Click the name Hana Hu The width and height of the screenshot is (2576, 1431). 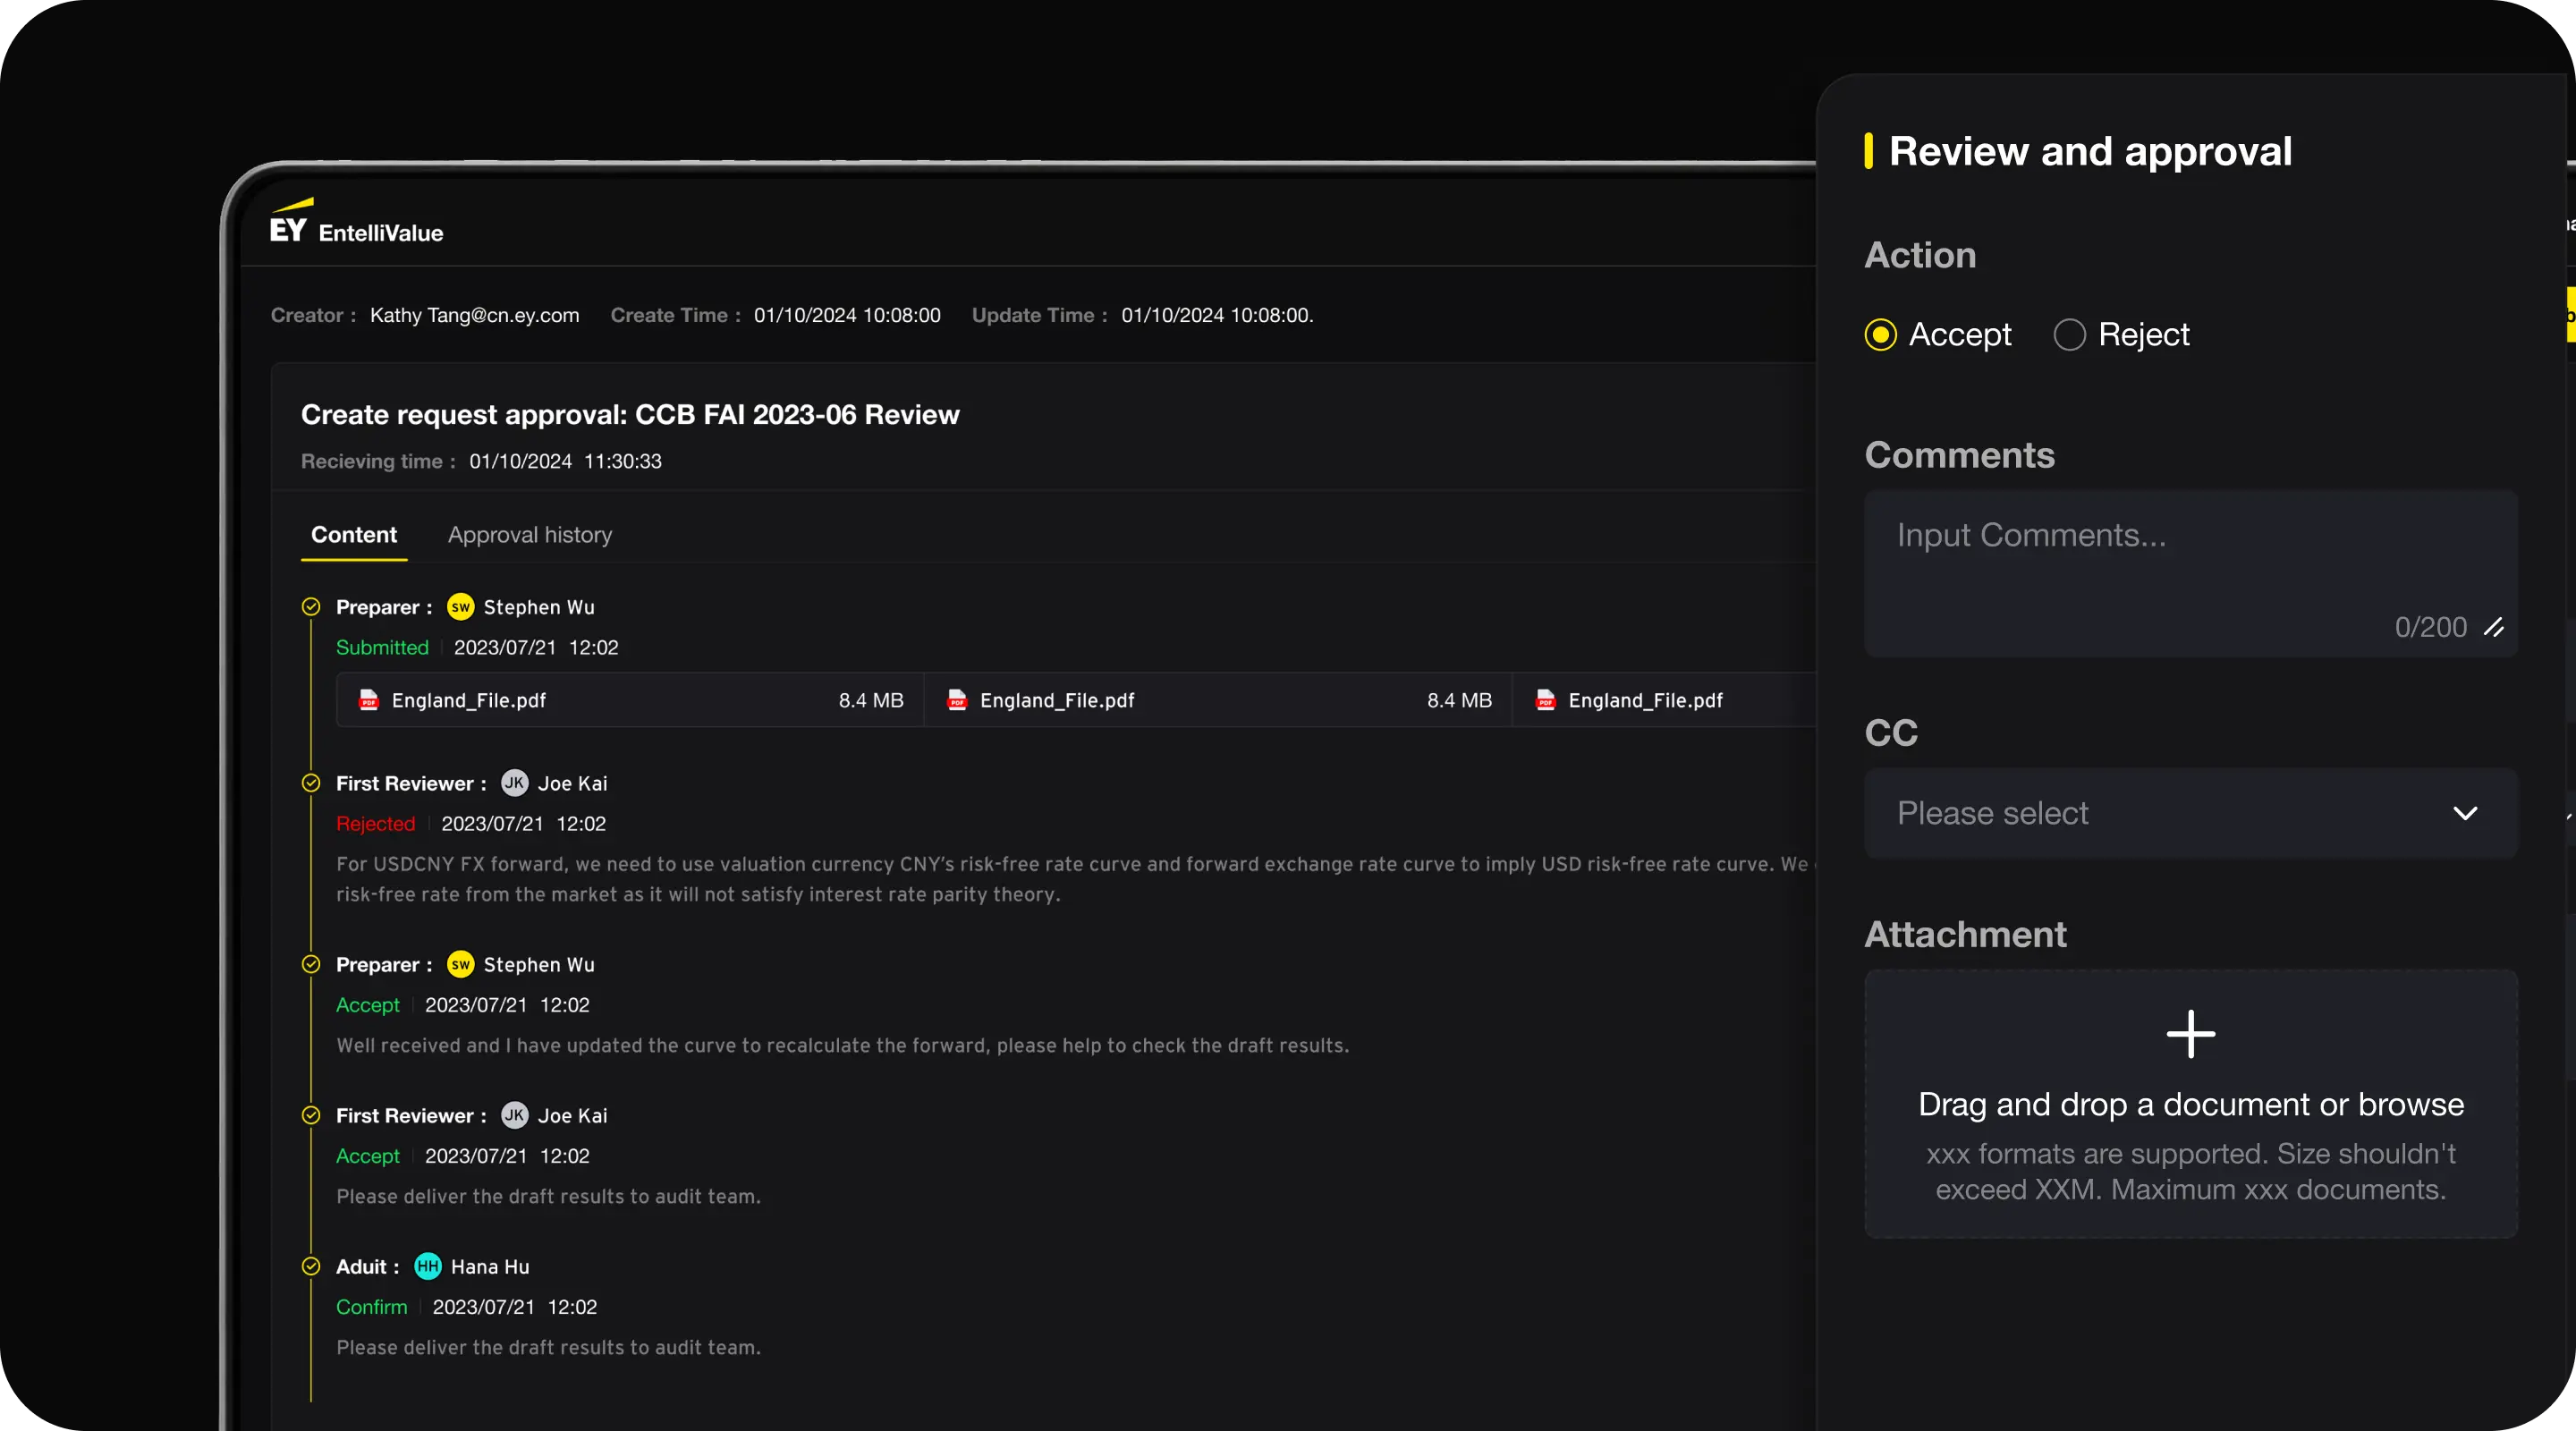490,1266
